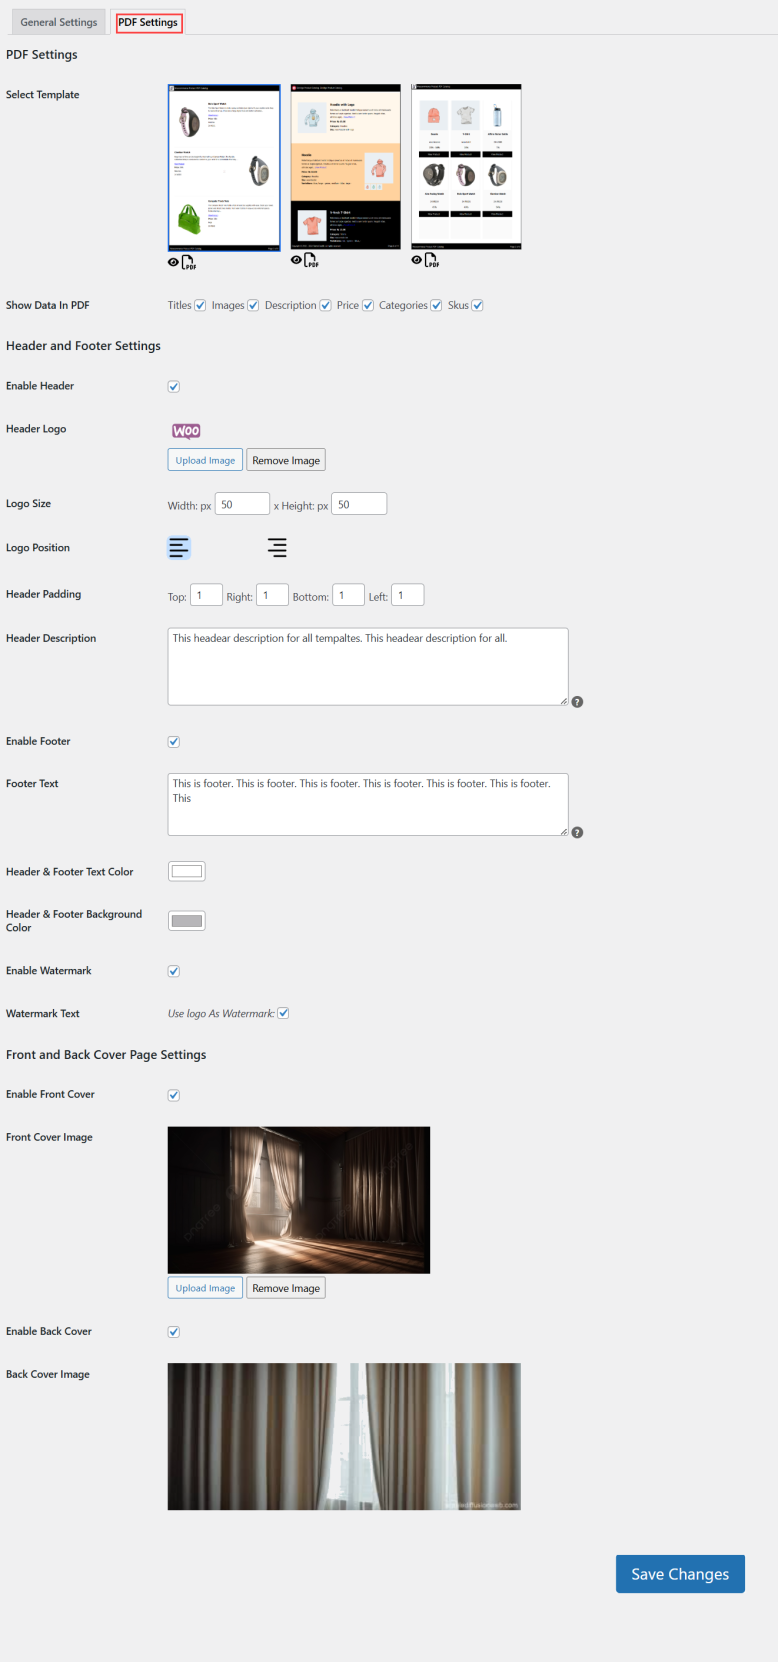Open Header & Footer Background Color swatch

point(187,921)
